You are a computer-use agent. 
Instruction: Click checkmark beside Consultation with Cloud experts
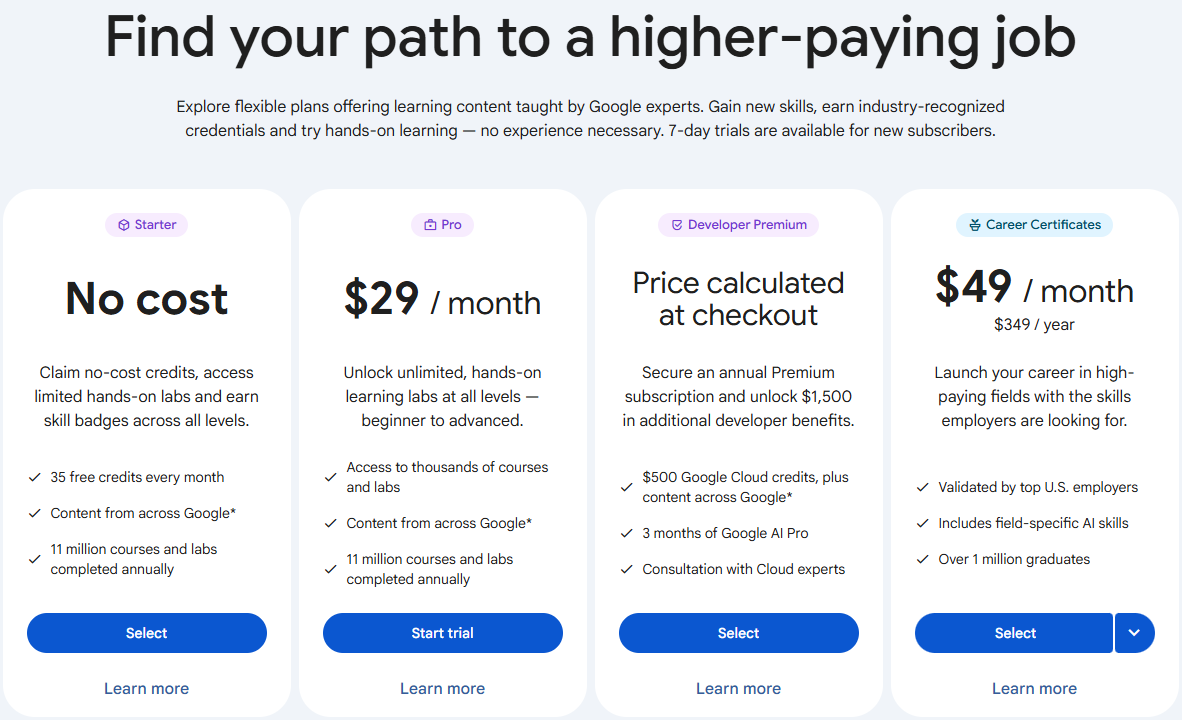pos(627,569)
